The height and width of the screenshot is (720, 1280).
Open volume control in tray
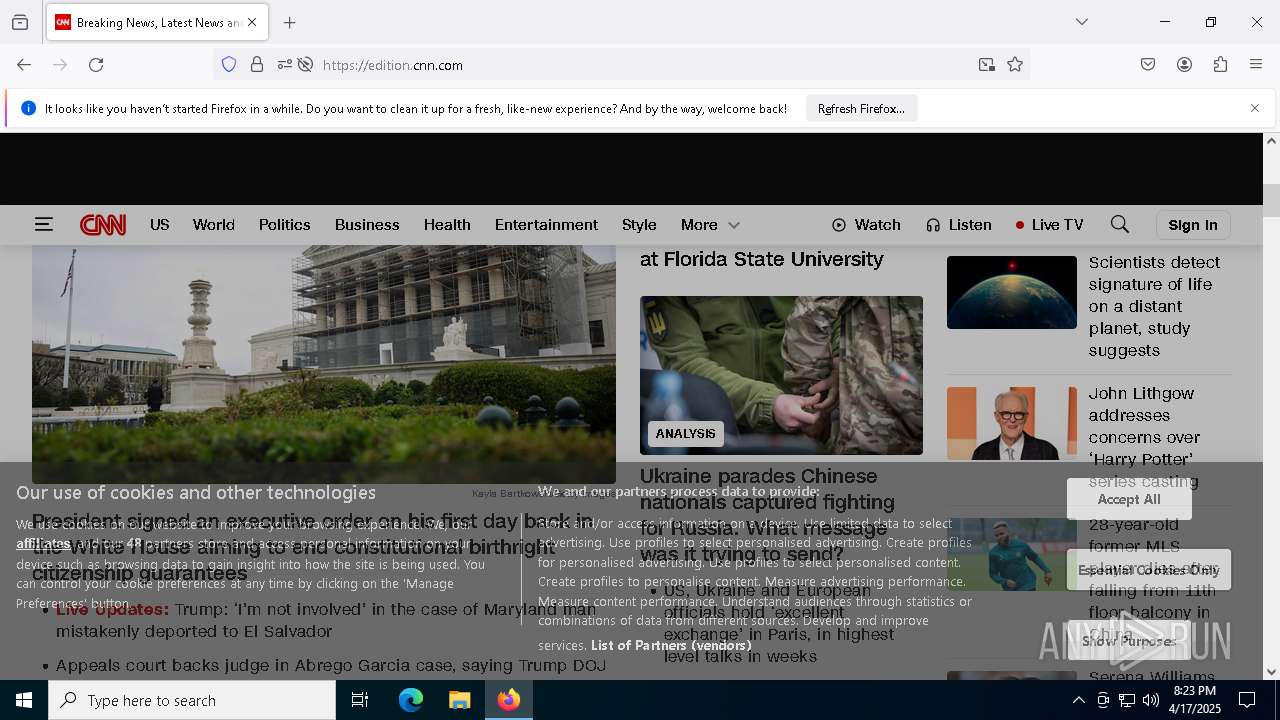[1151, 701]
